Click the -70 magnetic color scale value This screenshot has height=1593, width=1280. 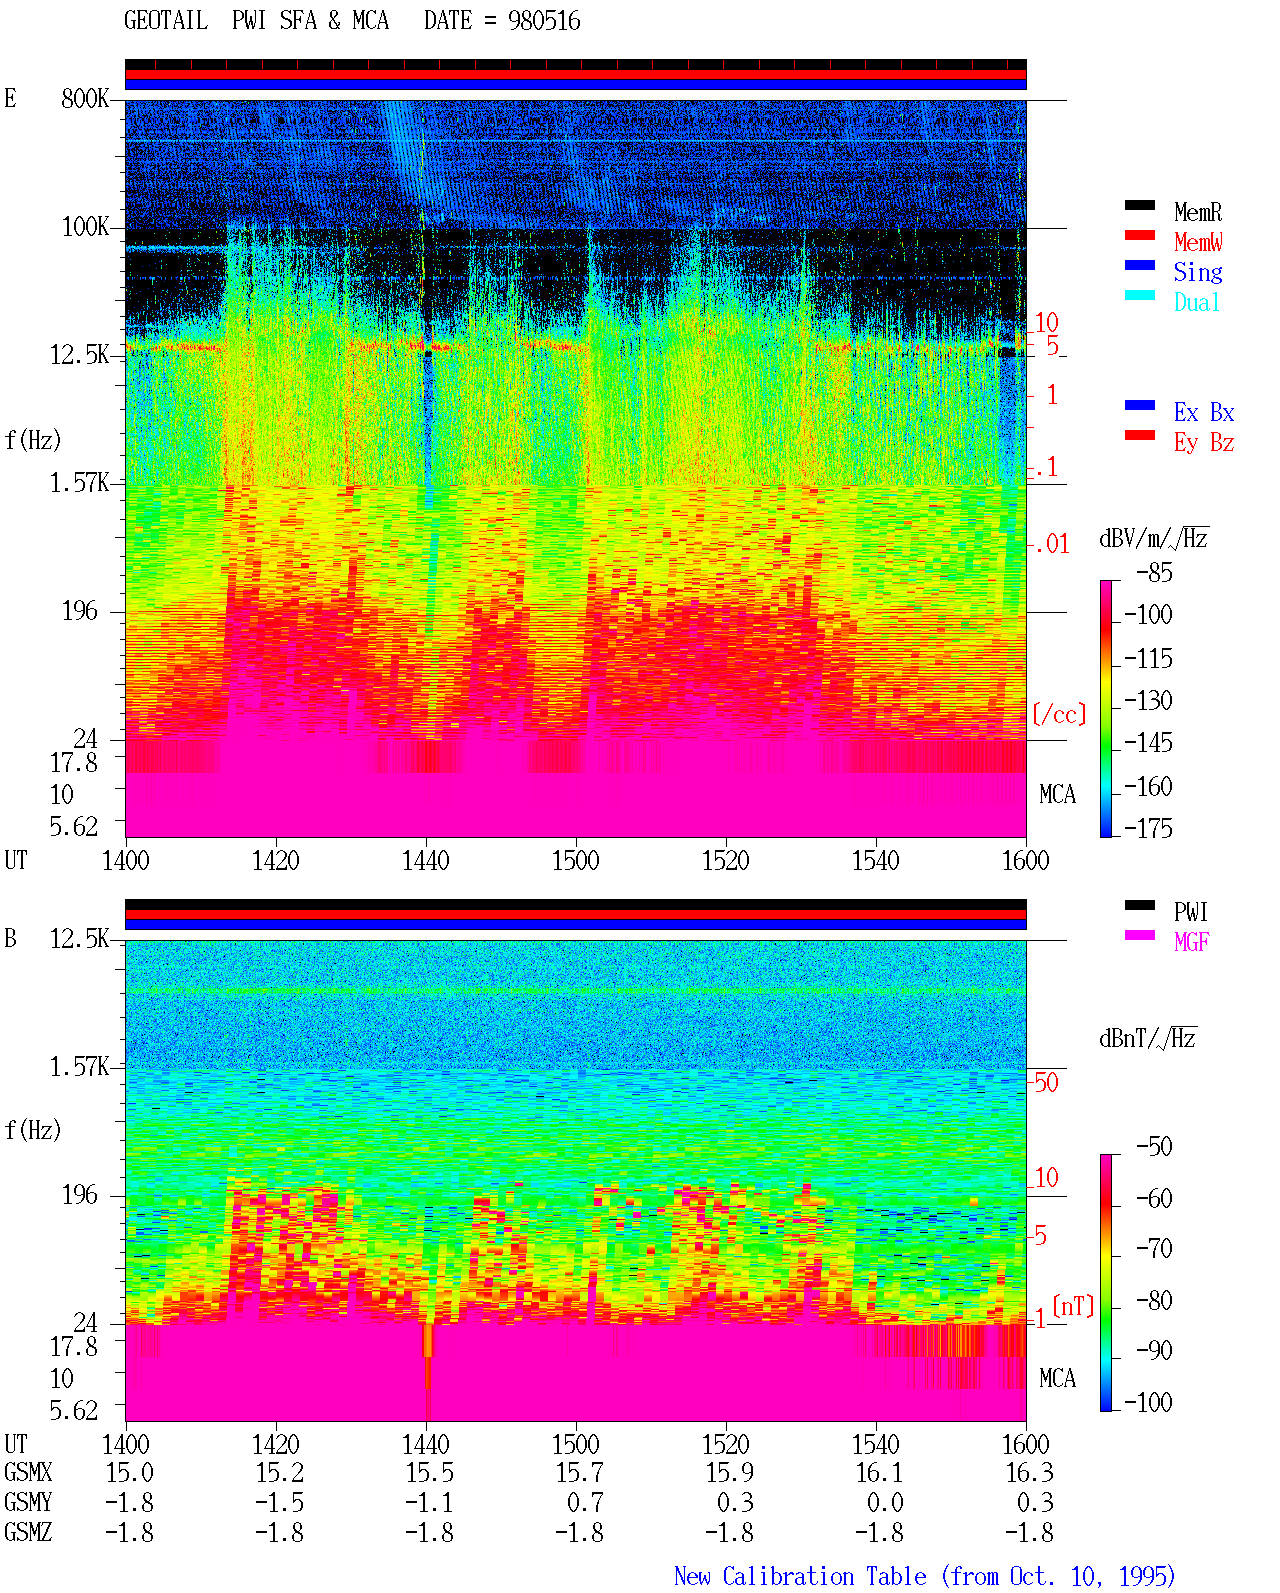point(1154,1249)
